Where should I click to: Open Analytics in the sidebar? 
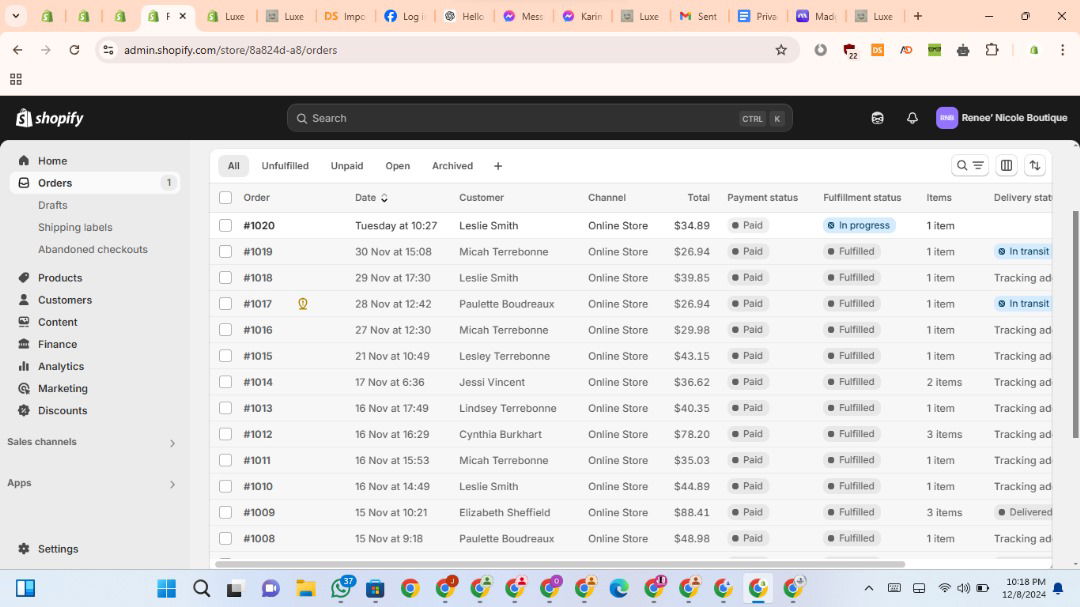[60, 366]
